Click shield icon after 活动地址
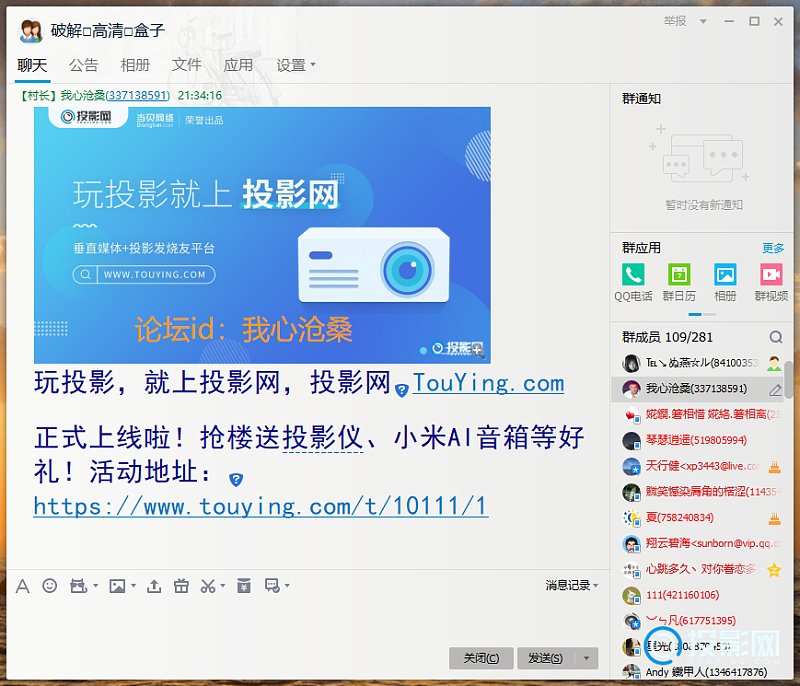800x686 pixels. pyautogui.click(x=236, y=479)
